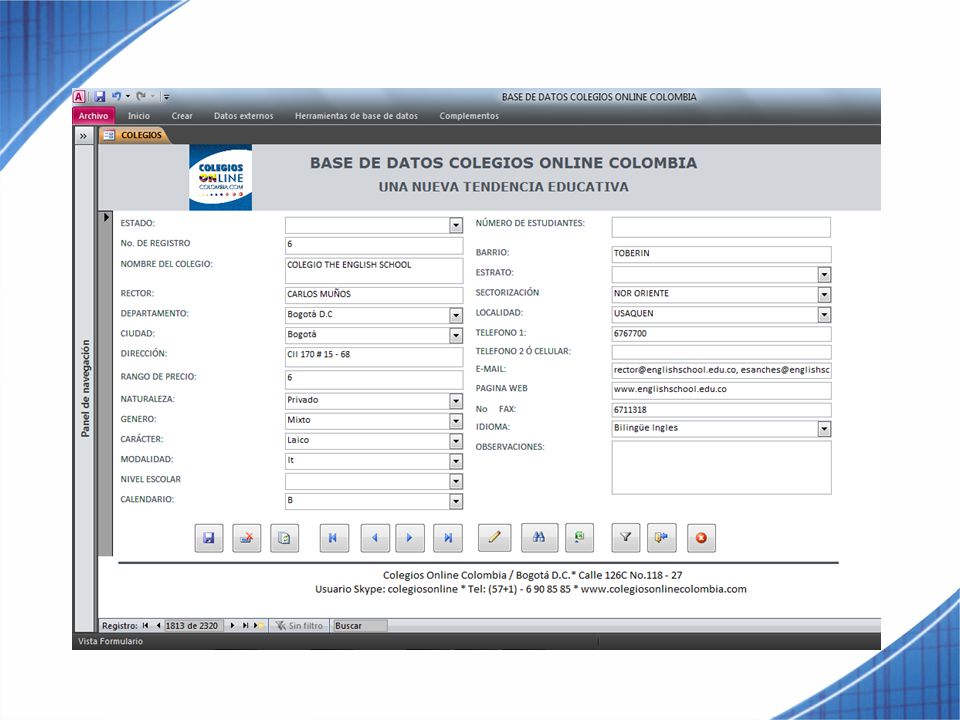Click previous record arrow in Registro bar
Screen dimensions: 960x720
158,626
